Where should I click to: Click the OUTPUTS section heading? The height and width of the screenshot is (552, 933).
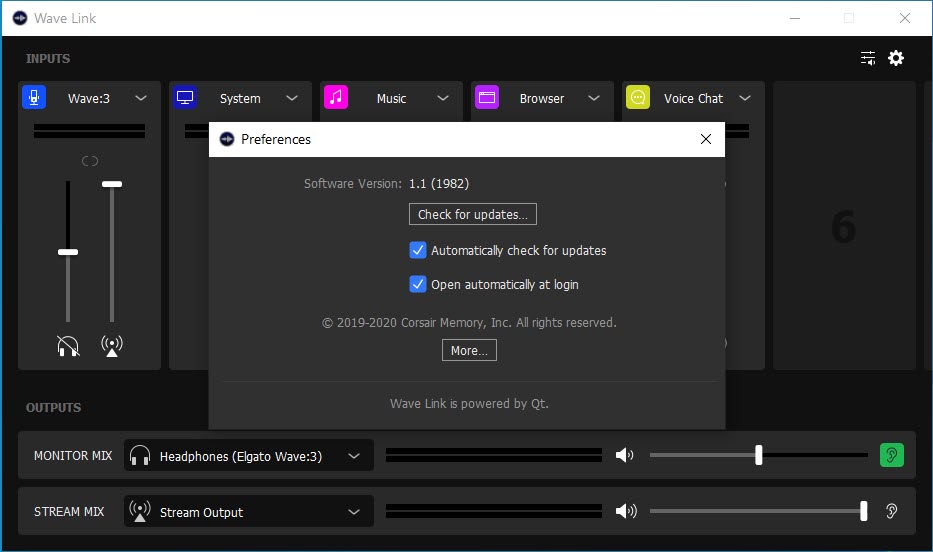54,407
